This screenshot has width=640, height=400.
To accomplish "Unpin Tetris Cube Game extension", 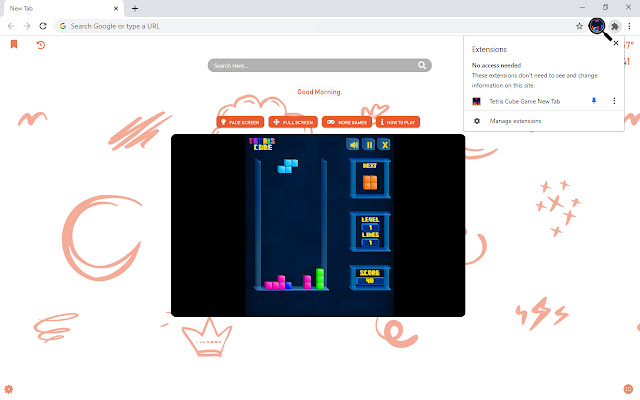I will (x=594, y=101).
